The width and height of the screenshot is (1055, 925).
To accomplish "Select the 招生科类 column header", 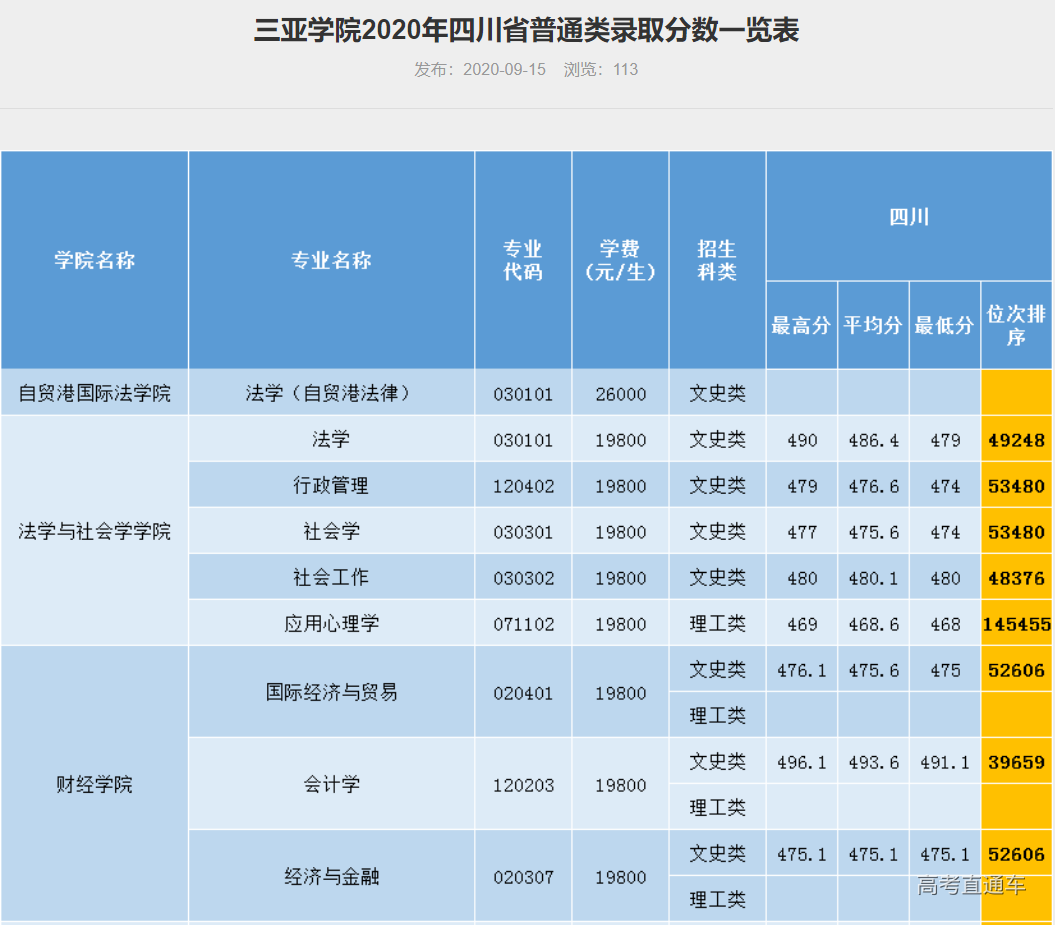I will 716,260.
